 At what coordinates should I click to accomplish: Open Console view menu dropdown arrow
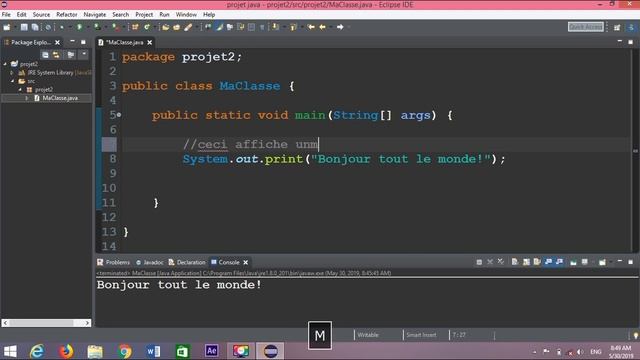point(611,262)
